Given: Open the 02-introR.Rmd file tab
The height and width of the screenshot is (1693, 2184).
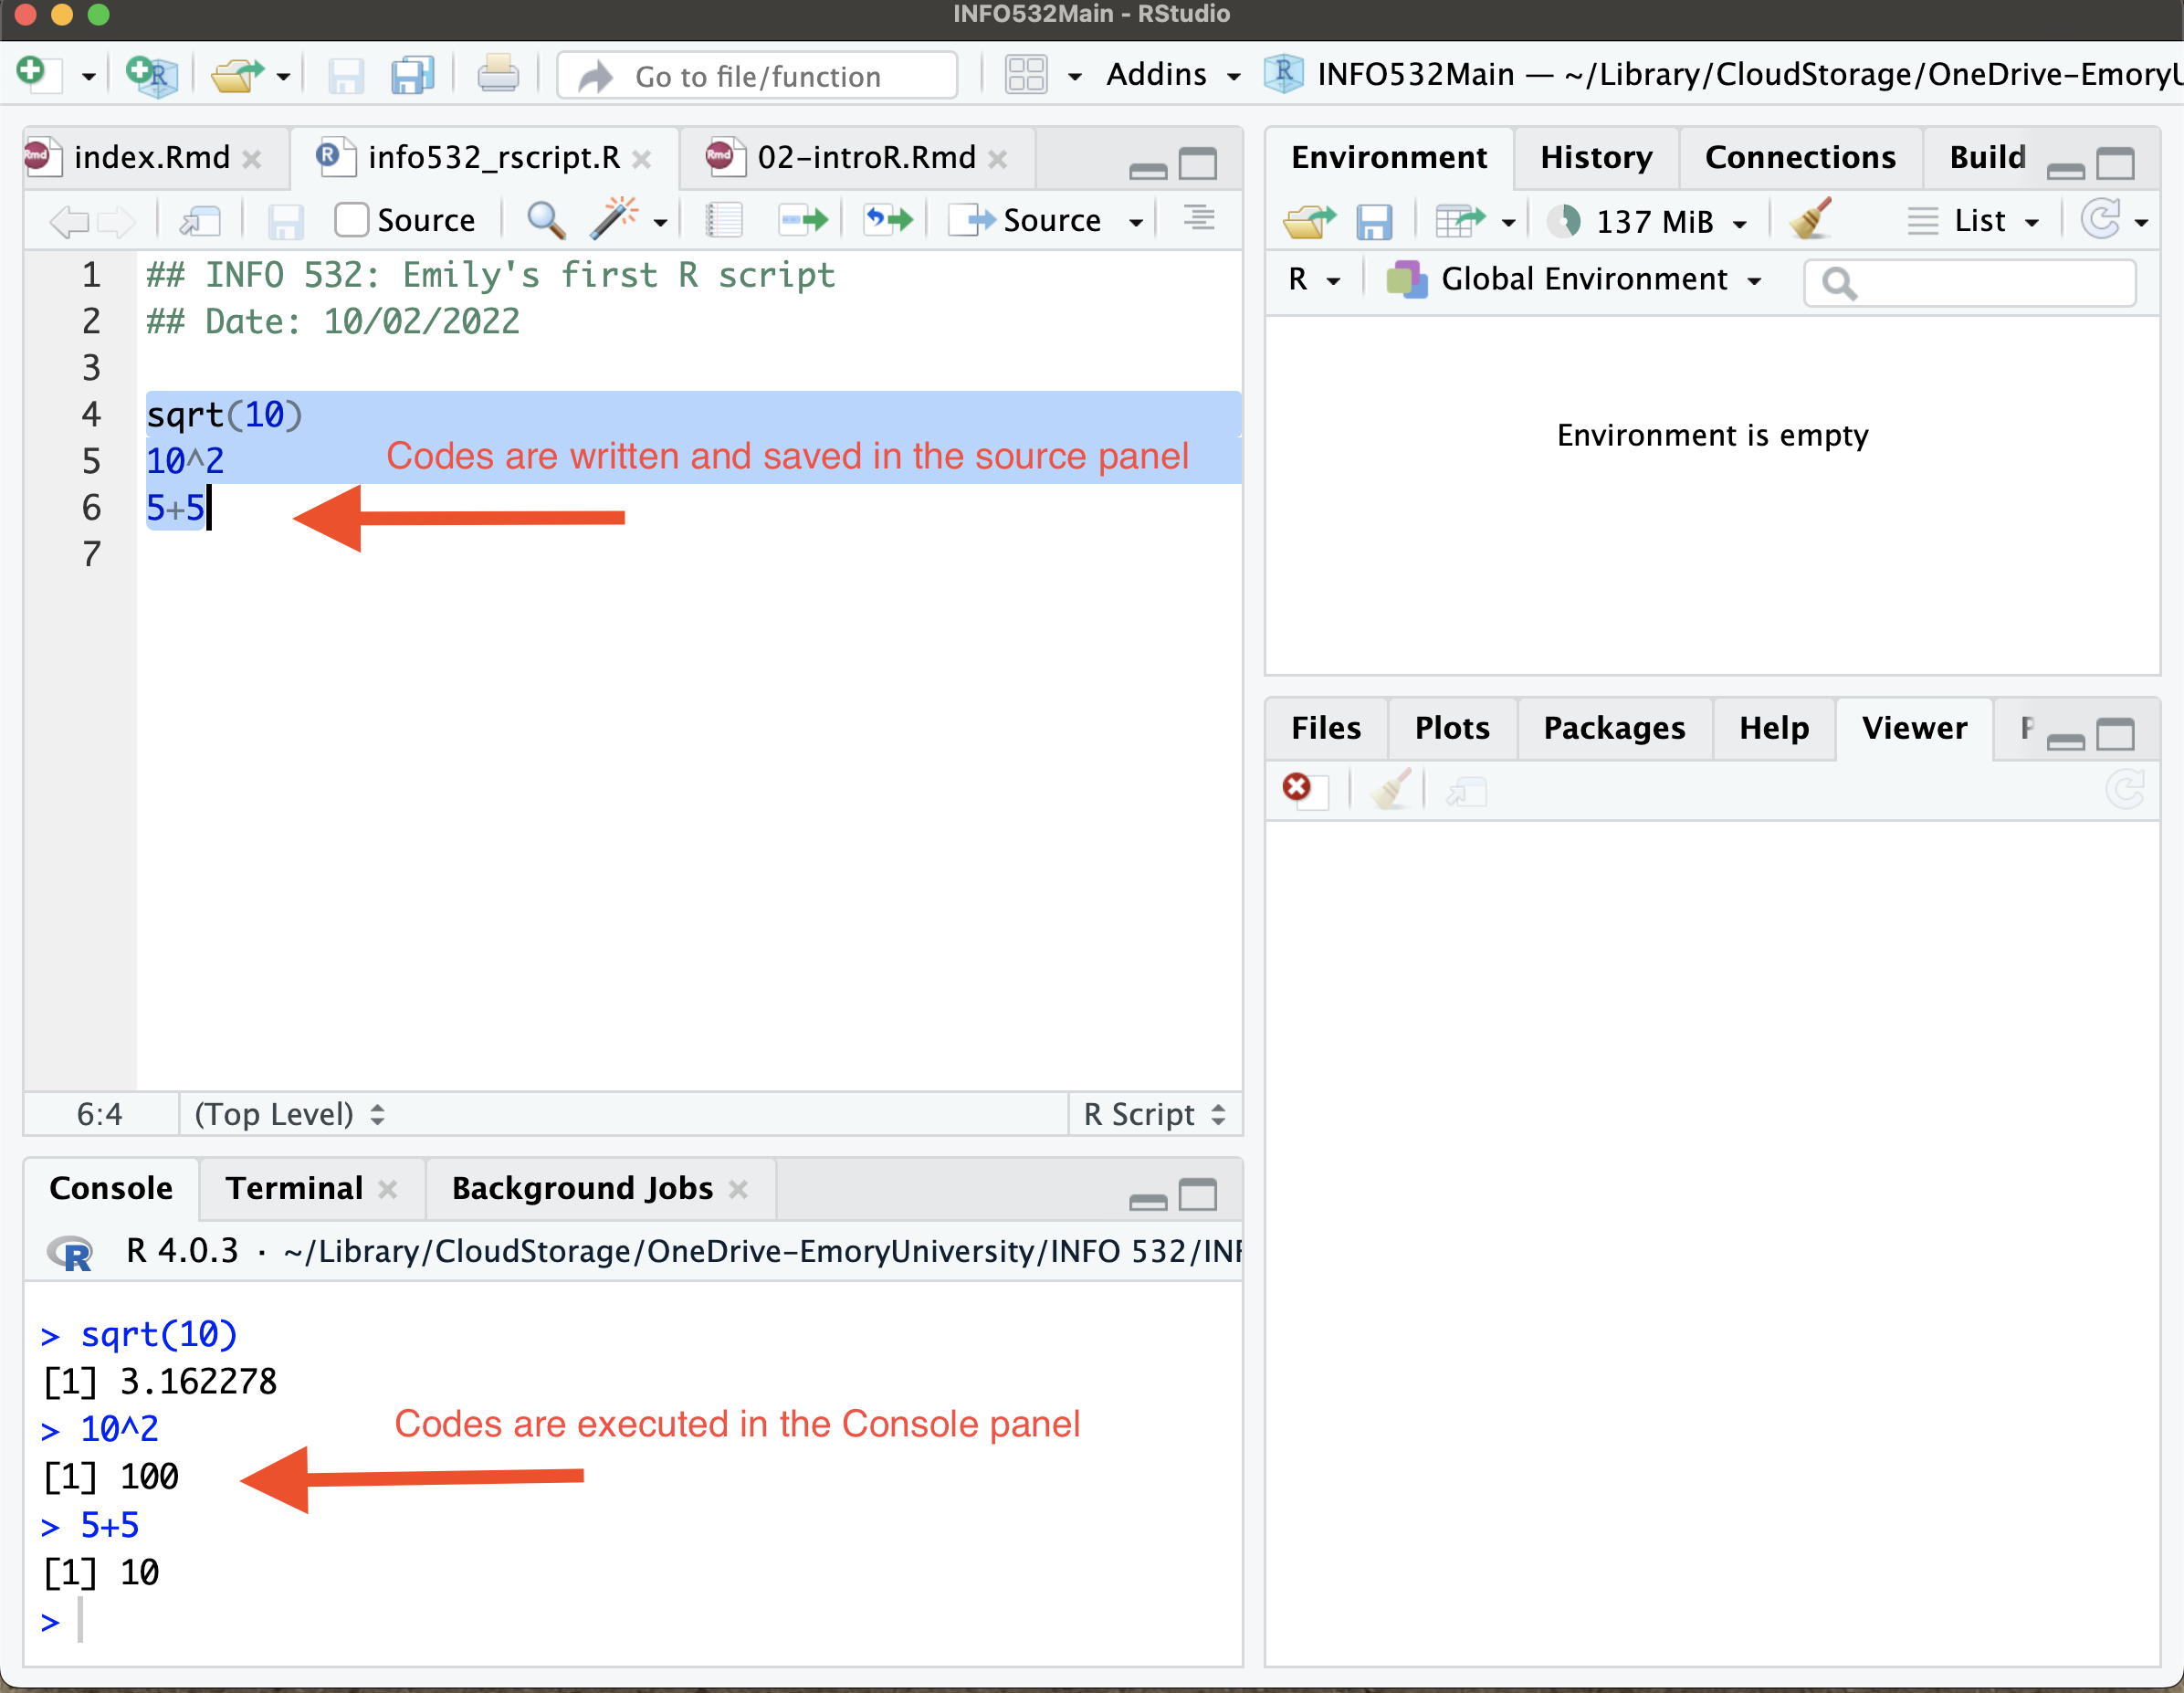Looking at the screenshot, I should (865, 158).
